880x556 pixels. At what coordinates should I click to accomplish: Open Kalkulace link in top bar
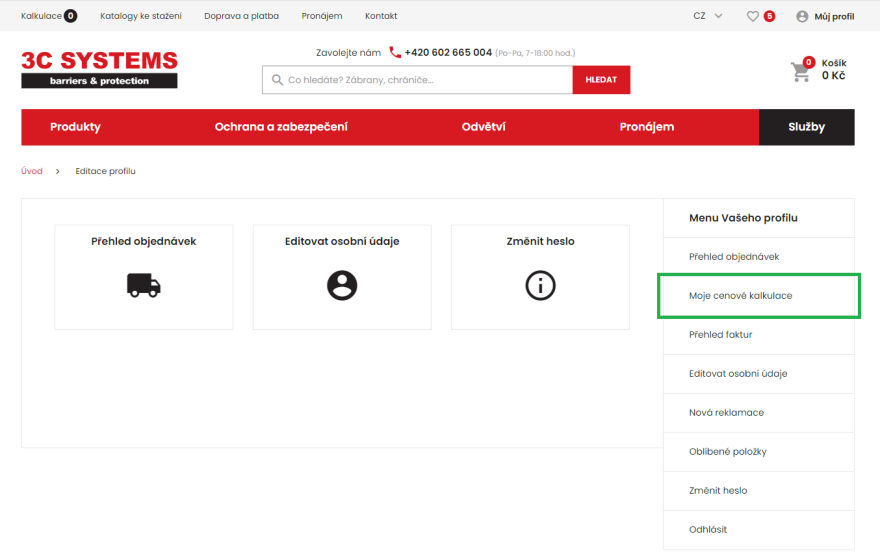tap(42, 16)
